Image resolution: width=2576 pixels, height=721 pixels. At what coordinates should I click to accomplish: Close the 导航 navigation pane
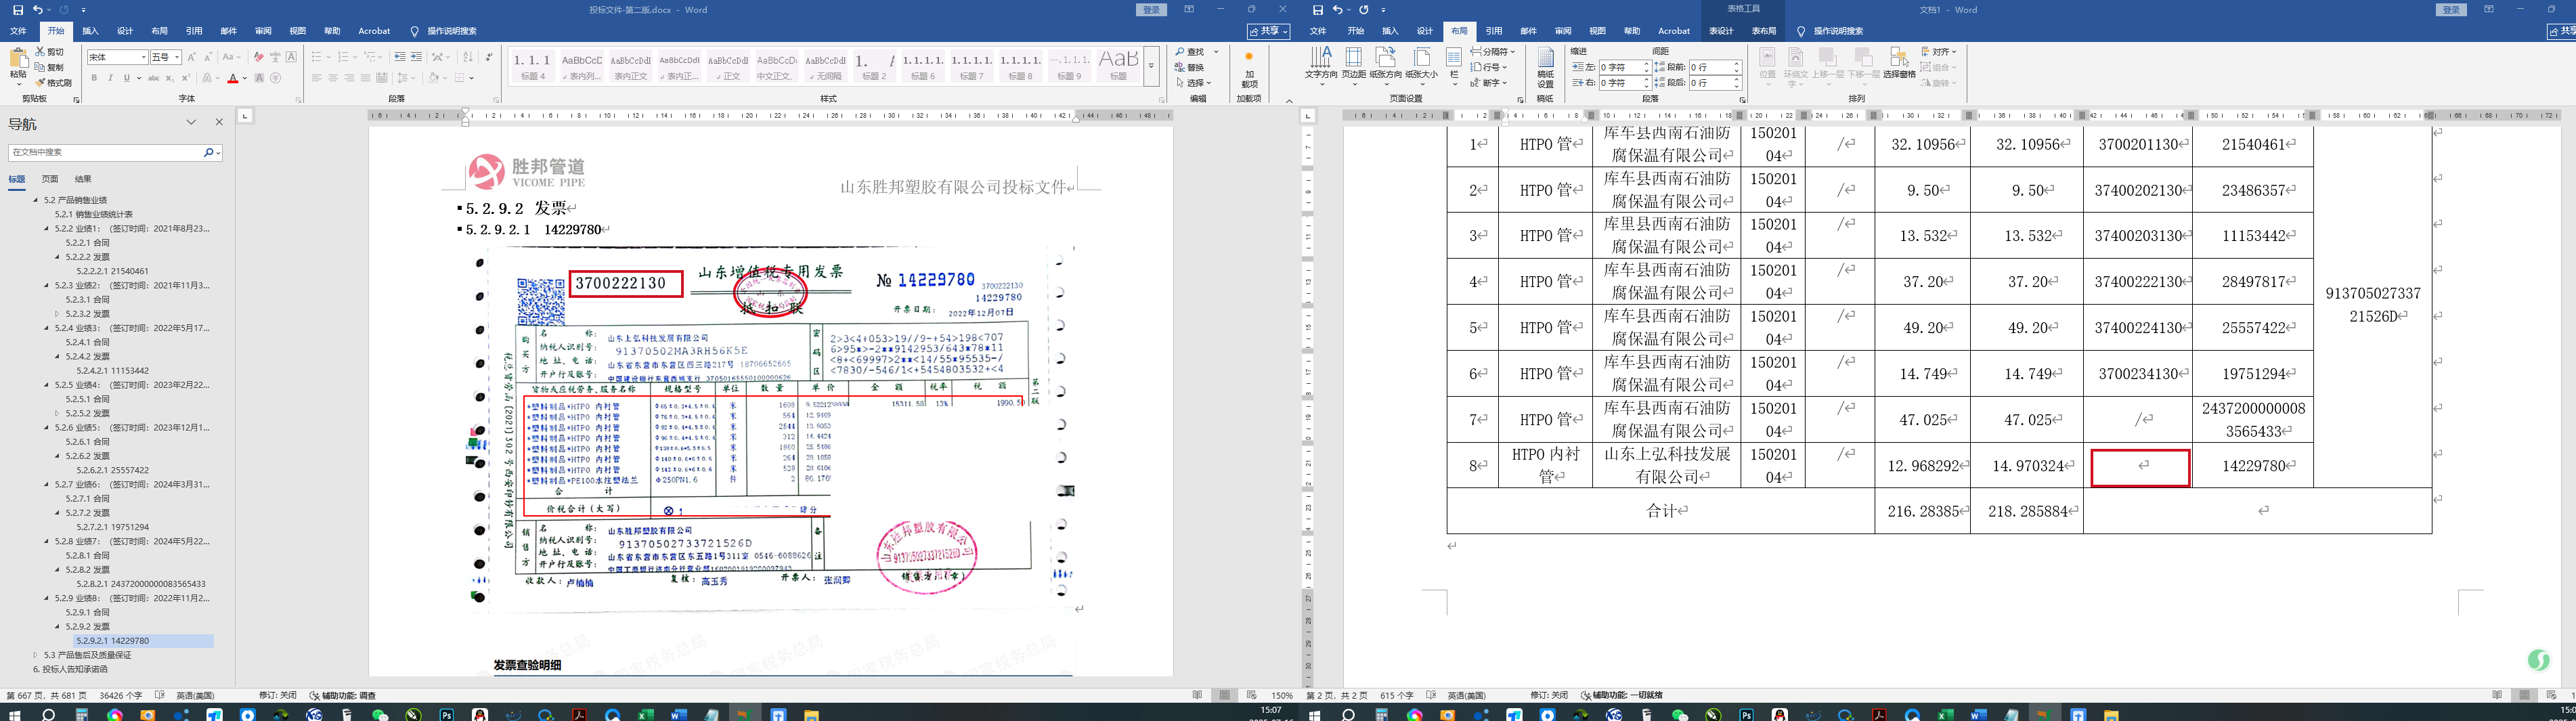[219, 122]
